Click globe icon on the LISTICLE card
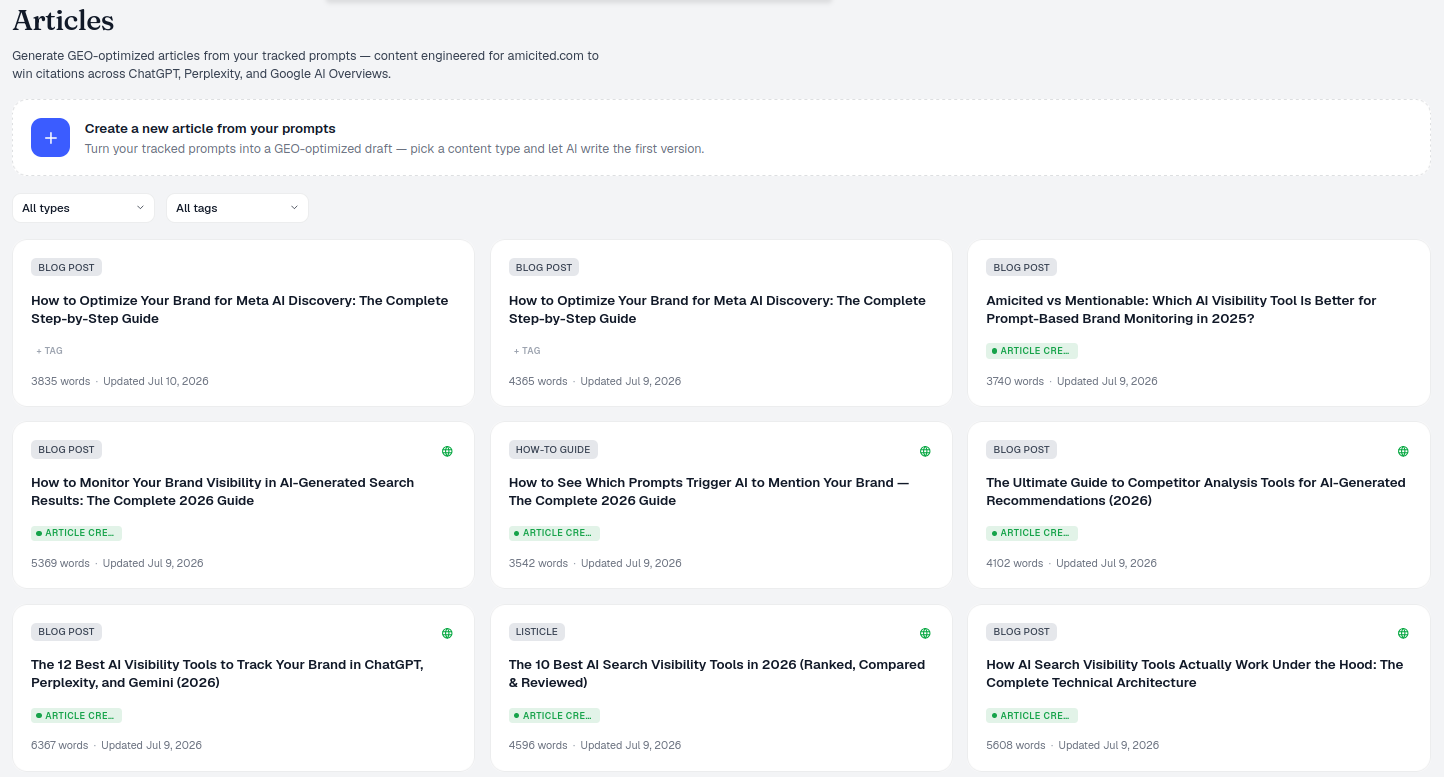The image size is (1444, 777). click(925, 633)
